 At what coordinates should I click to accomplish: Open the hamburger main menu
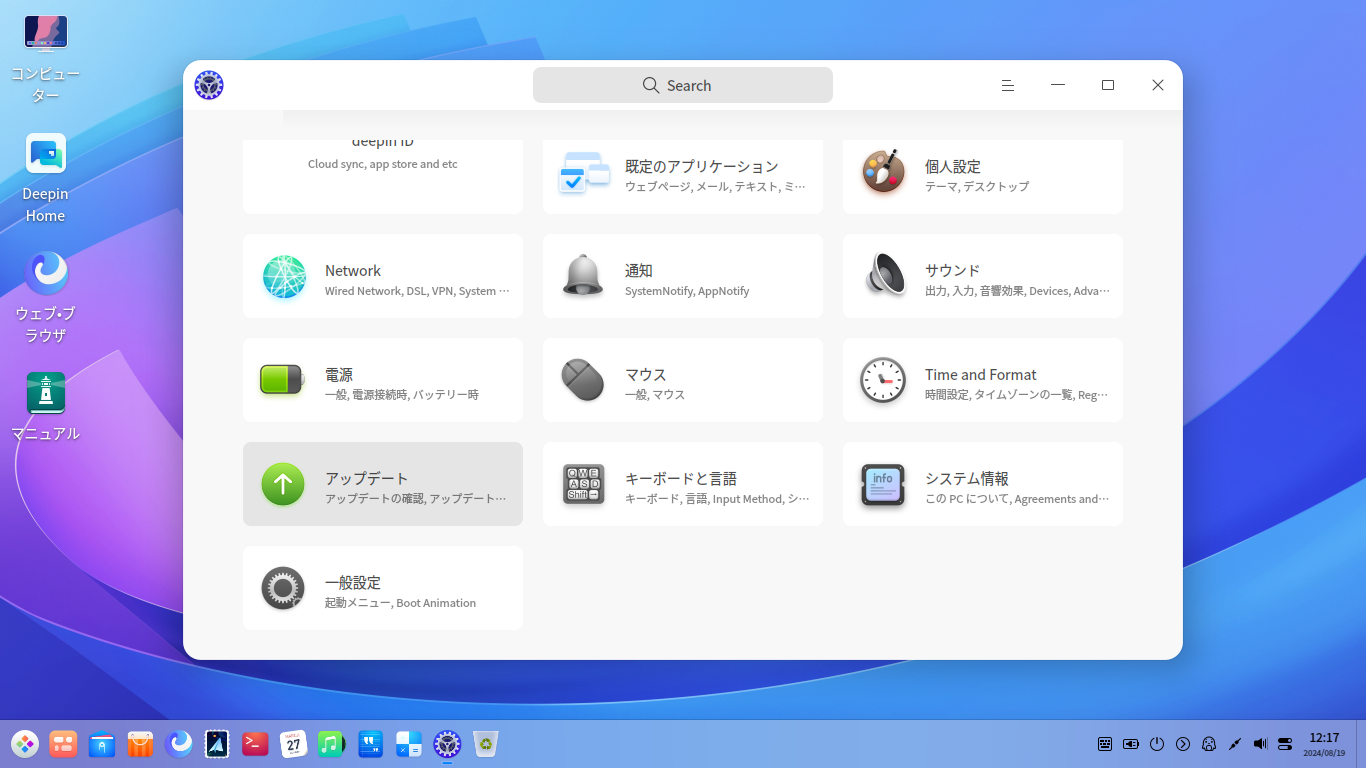click(1008, 86)
